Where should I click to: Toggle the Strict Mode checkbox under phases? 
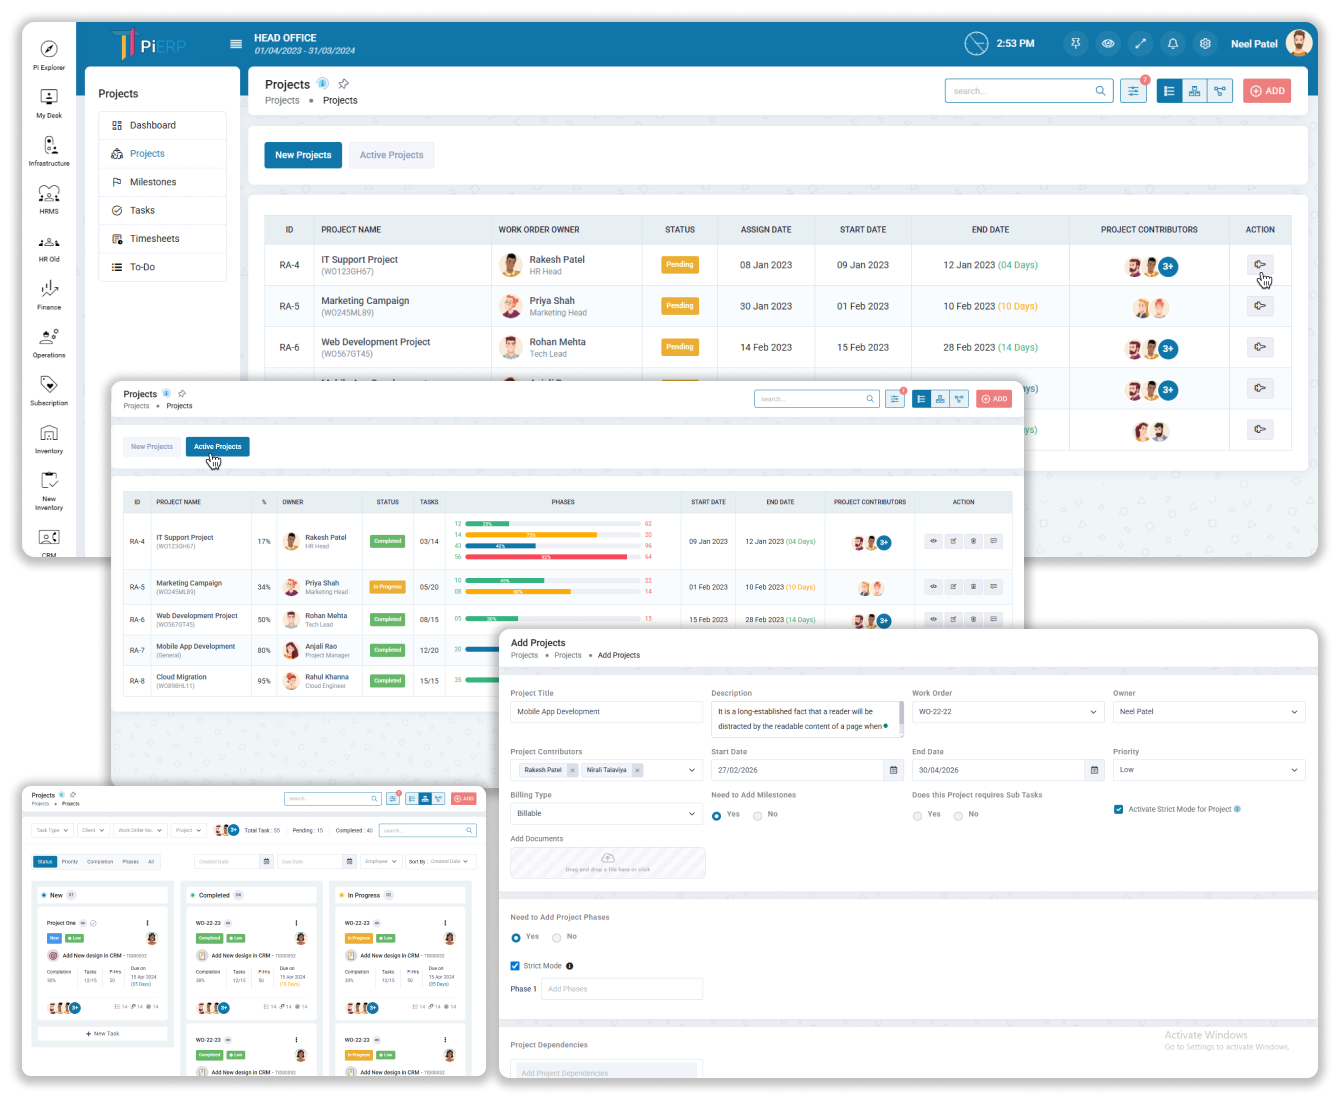515,966
